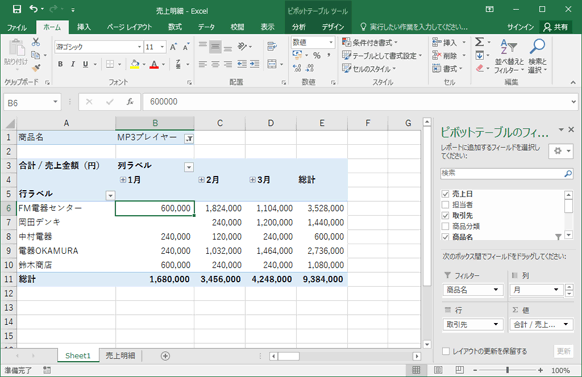The height and width of the screenshot is (377, 582).
Task: Select the Format Painter brush icon
Action: click(36, 68)
